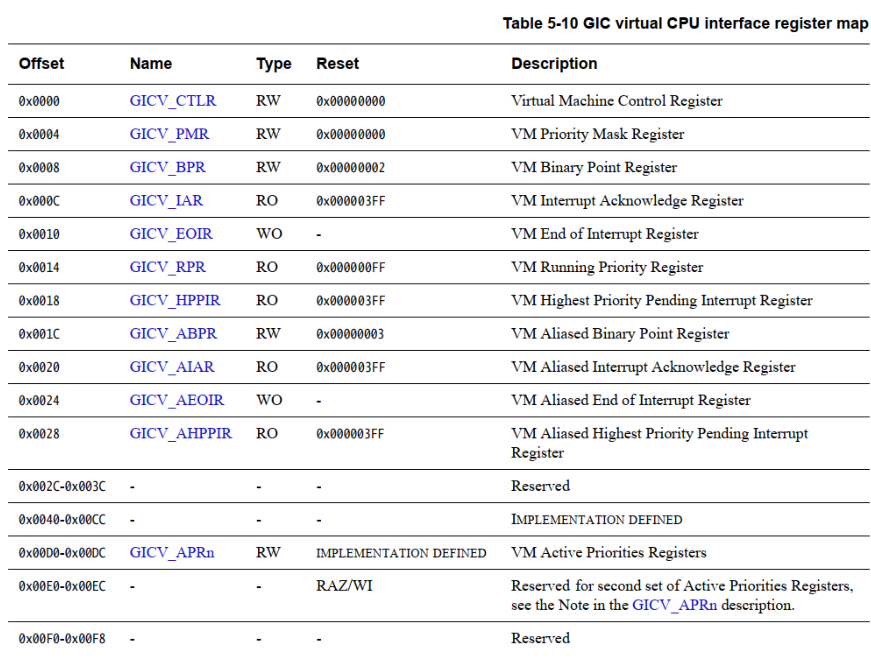The width and height of the screenshot is (871, 671).
Task: Click the Type column header
Action: click(x=273, y=63)
